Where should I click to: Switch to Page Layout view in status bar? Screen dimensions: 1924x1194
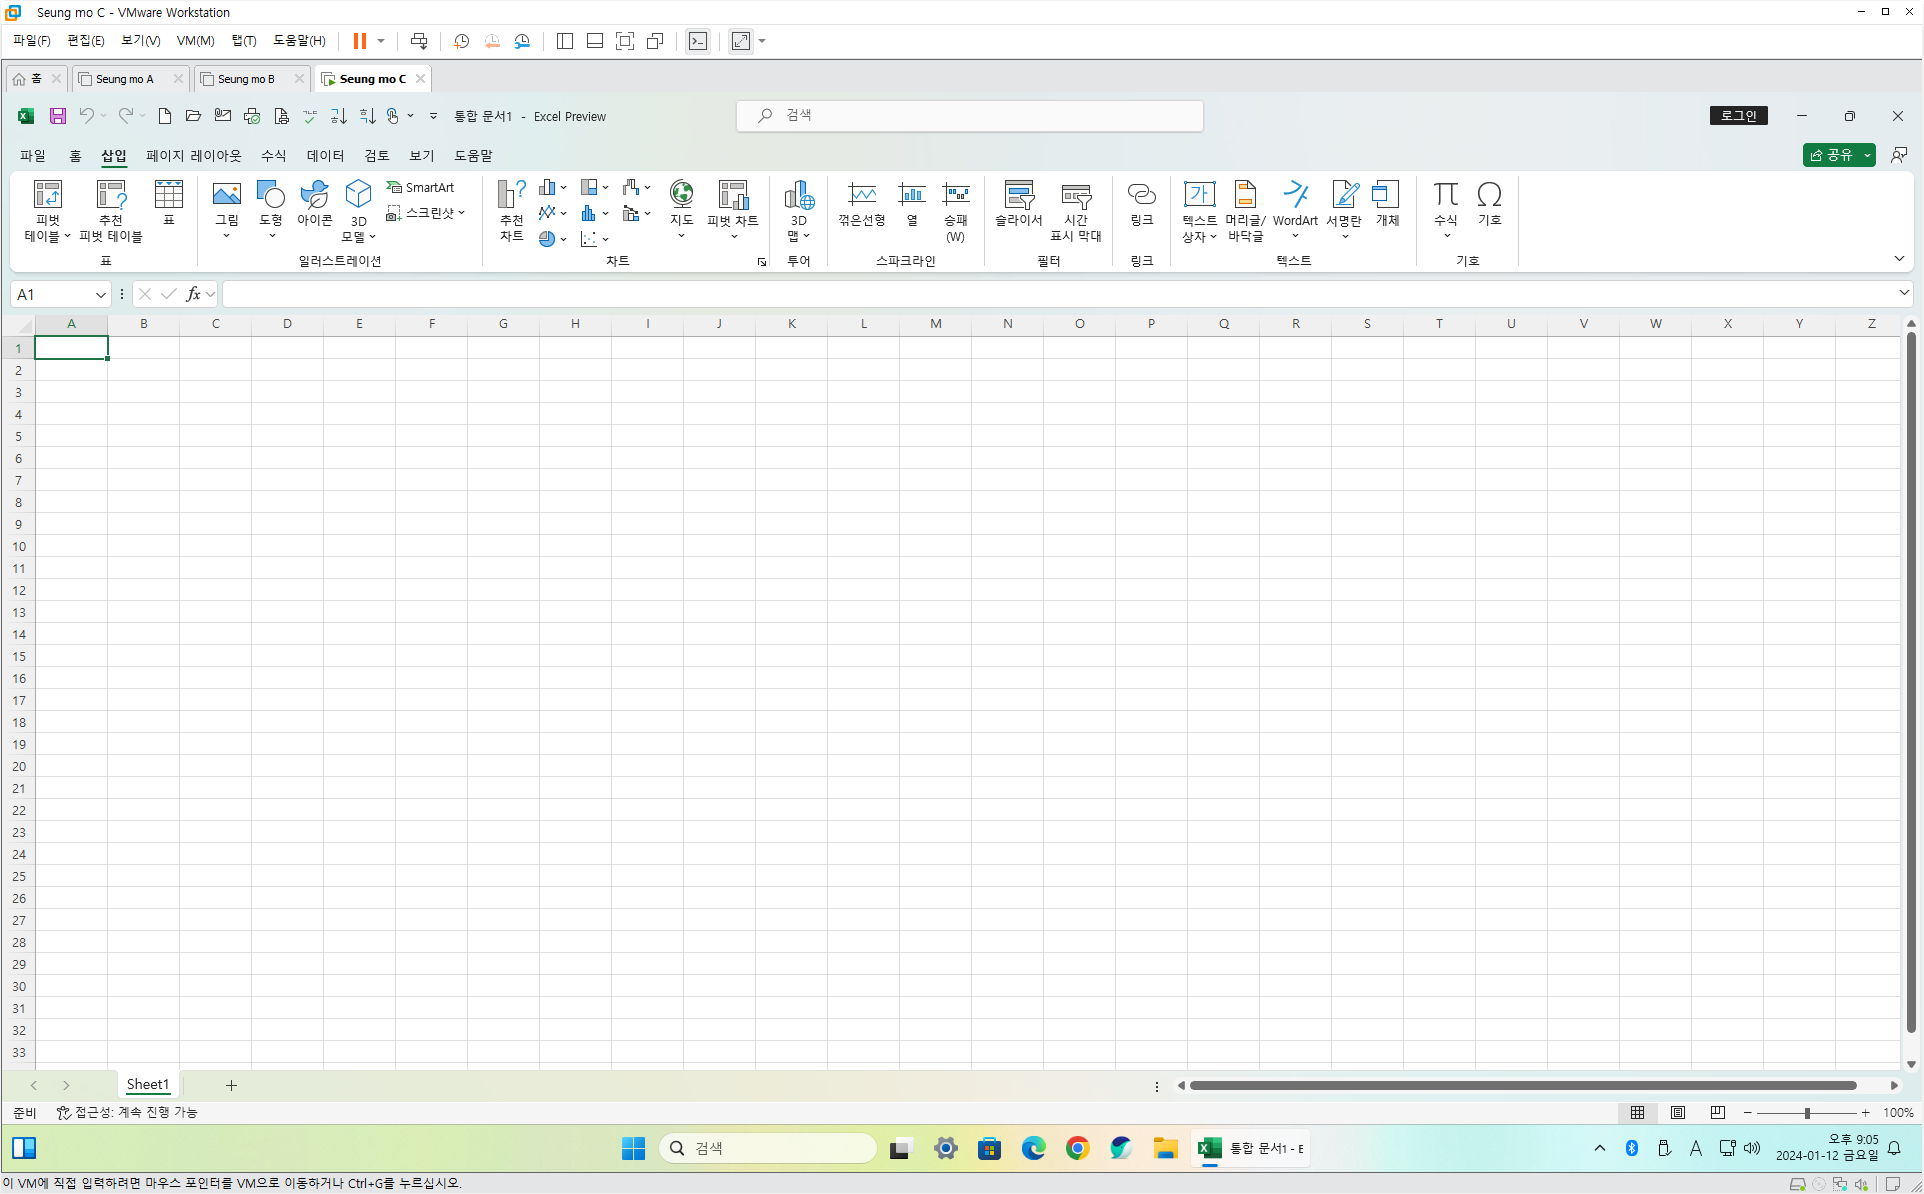(x=1678, y=1112)
